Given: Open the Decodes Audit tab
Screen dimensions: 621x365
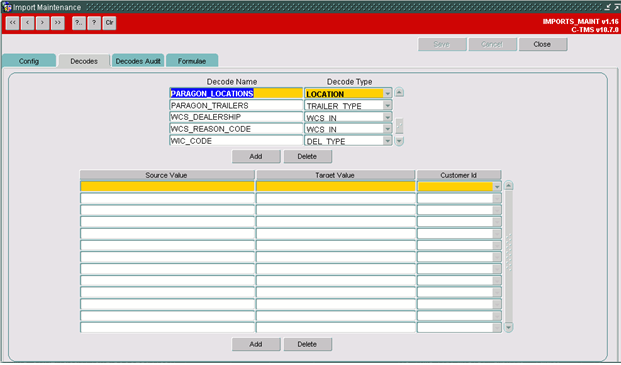Looking at the screenshot, I should 138,61.
